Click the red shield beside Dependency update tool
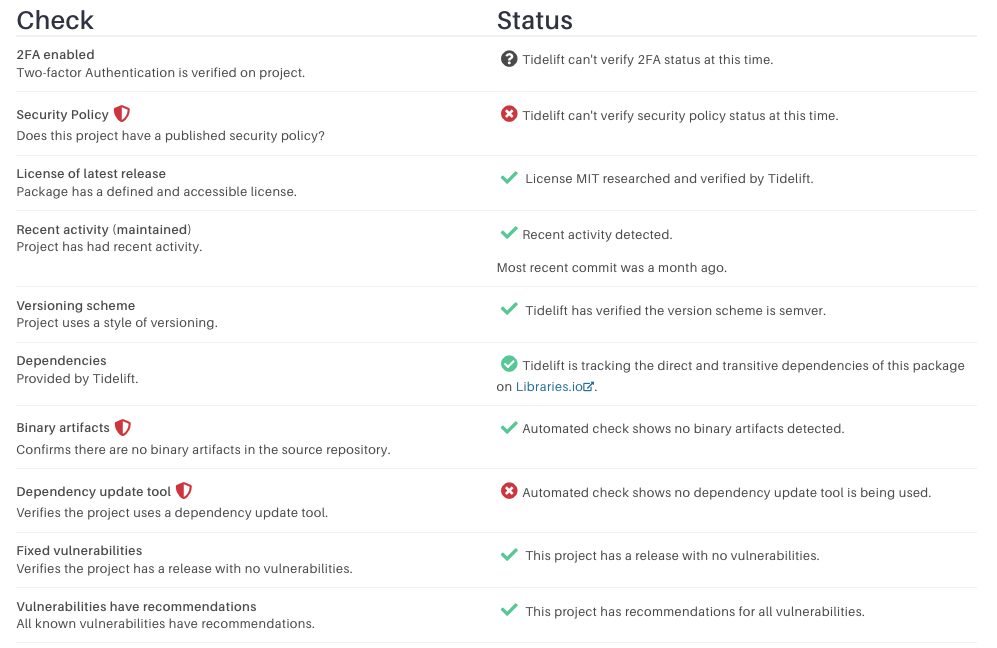Image resolution: width=997 pixels, height=648 pixels. (x=184, y=491)
